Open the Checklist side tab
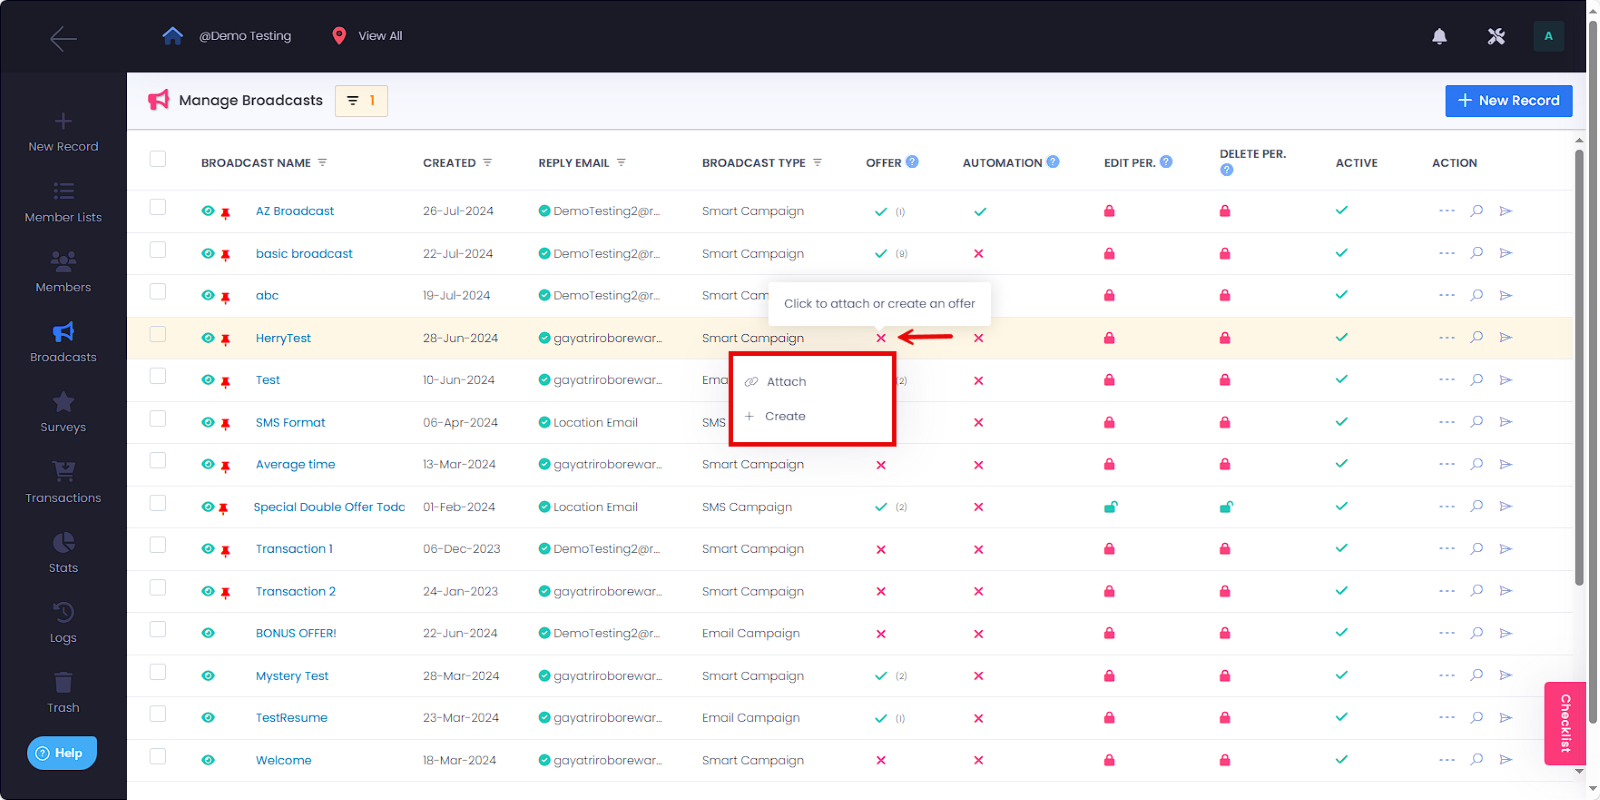This screenshot has height=800, width=1600. coord(1565,723)
